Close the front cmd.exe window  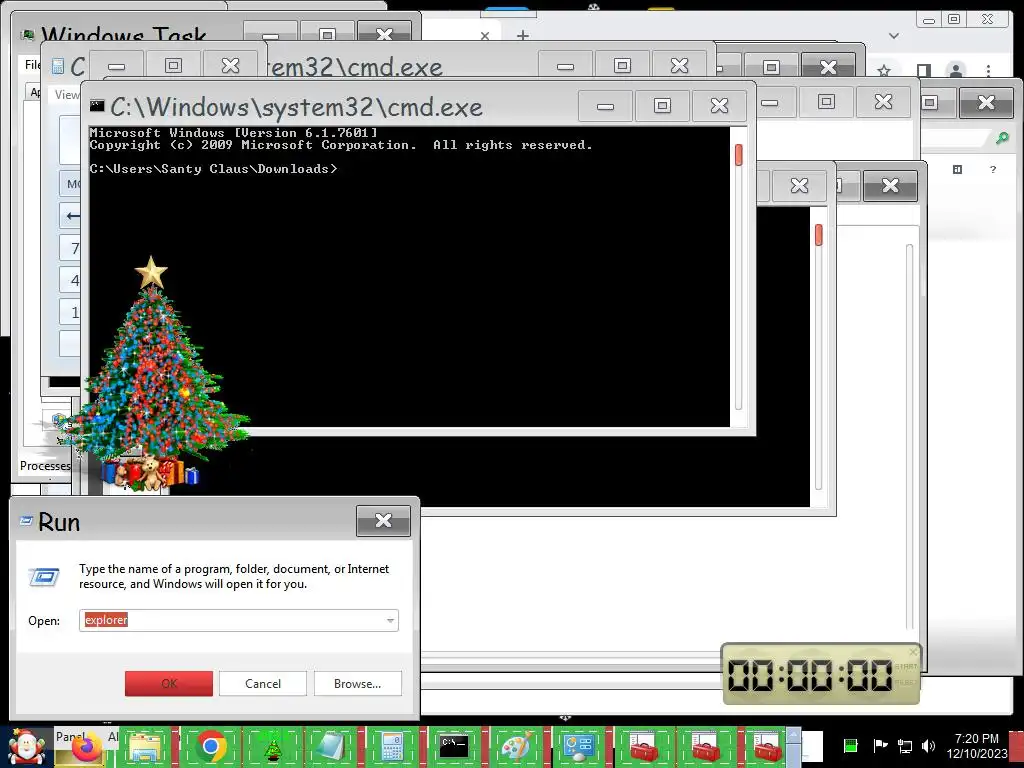[719, 106]
